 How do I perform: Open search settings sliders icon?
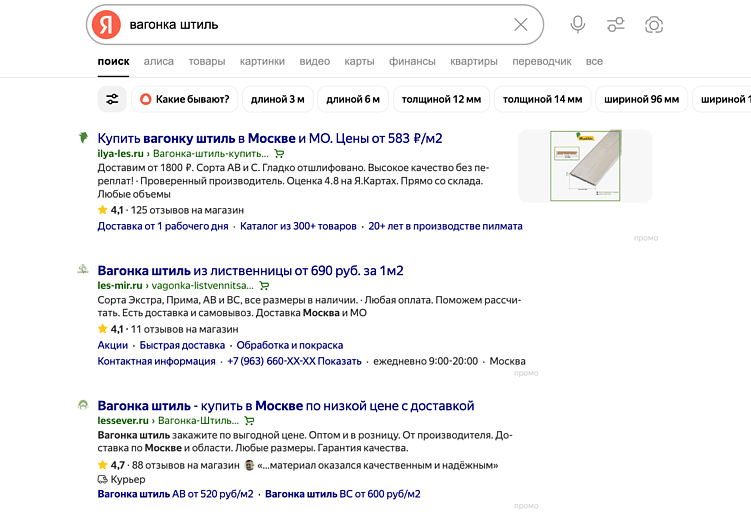click(x=616, y=25)
